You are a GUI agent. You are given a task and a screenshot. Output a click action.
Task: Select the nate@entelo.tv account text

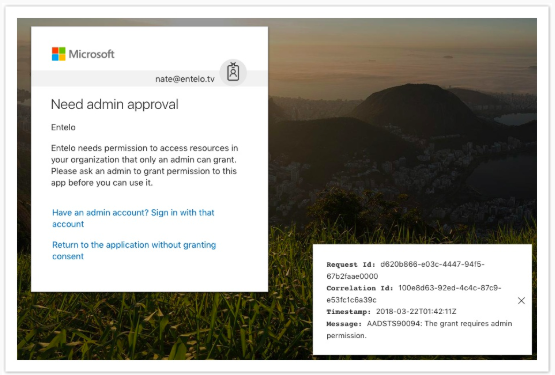pyautogui.click(x=185, y=79)
